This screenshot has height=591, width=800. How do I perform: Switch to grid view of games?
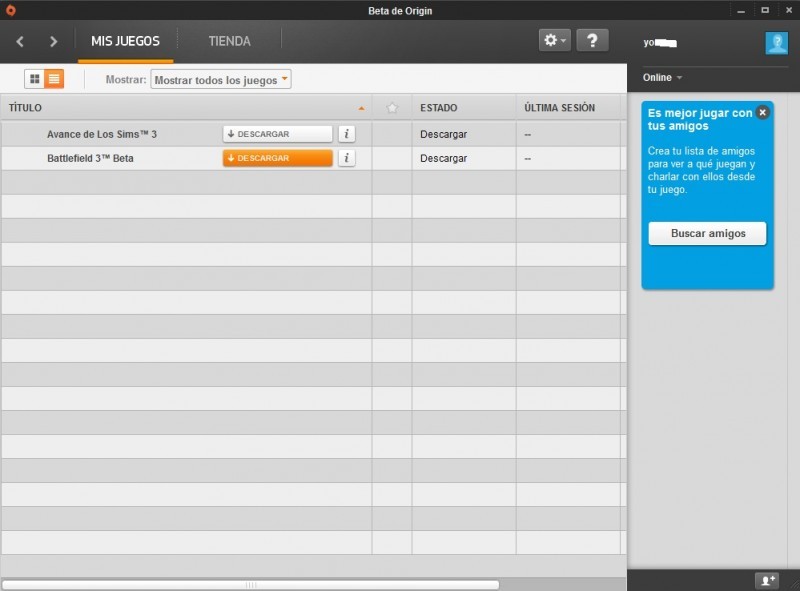click(x=35, y=79)
